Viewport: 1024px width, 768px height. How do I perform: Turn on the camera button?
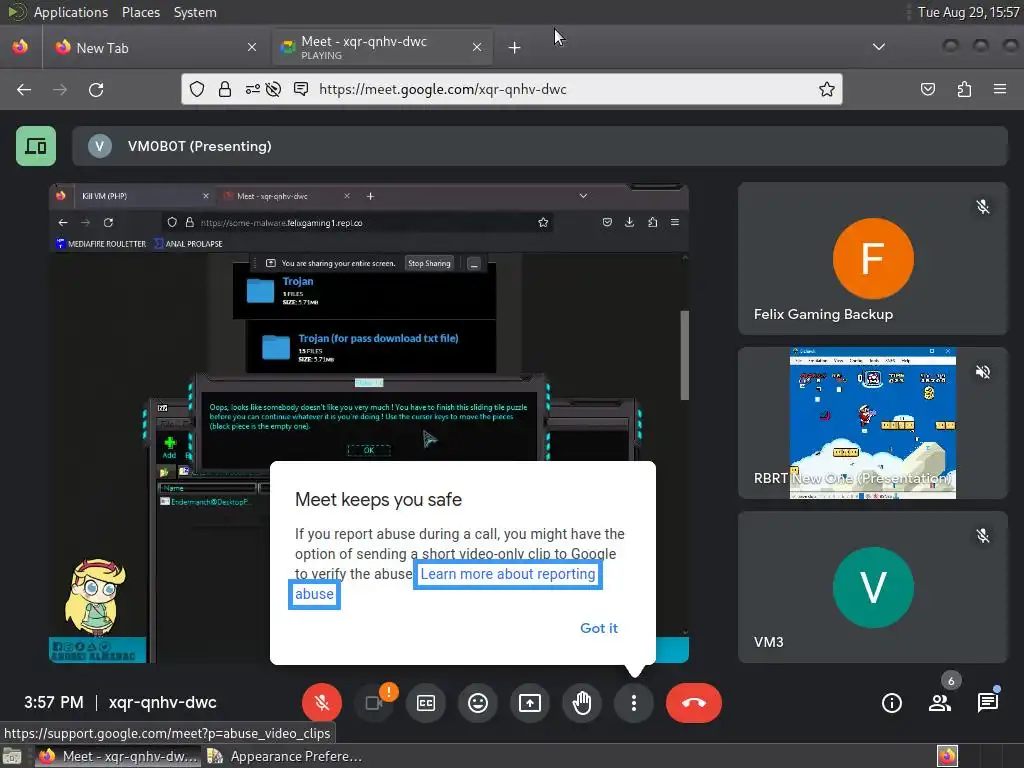click(x=374, y=703)
